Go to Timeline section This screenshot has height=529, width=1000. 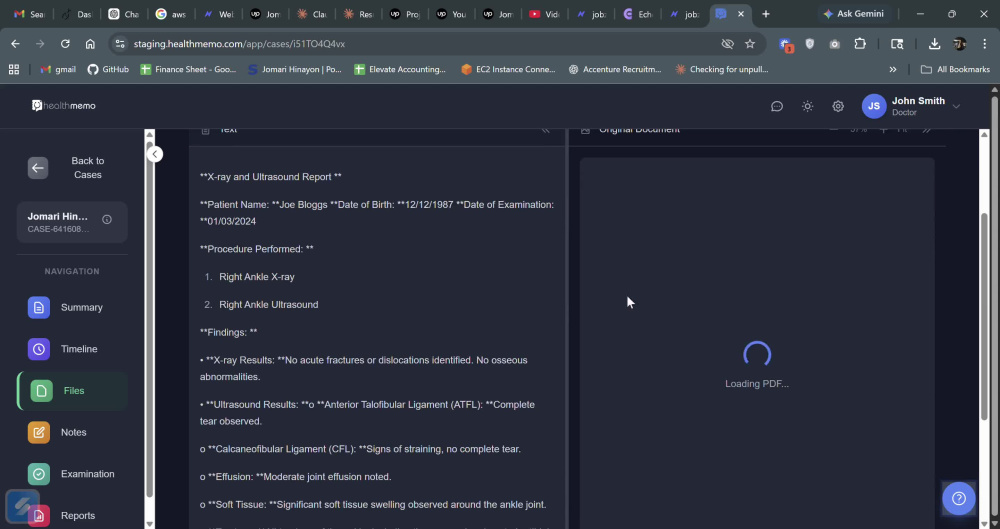point(72,349)
